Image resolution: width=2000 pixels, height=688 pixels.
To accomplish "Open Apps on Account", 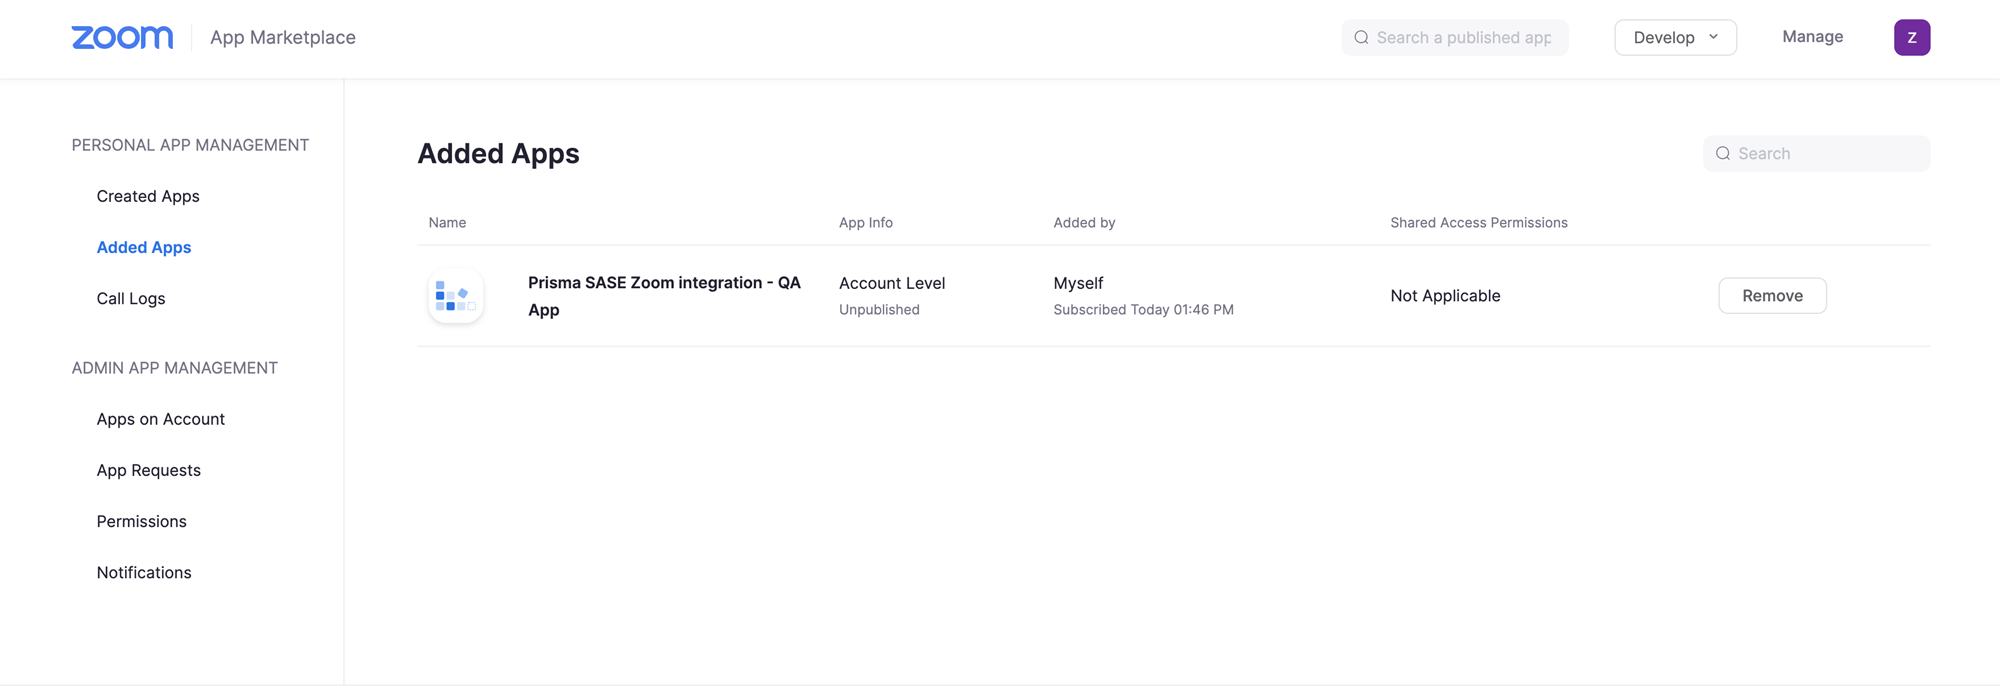I will 160,419.
